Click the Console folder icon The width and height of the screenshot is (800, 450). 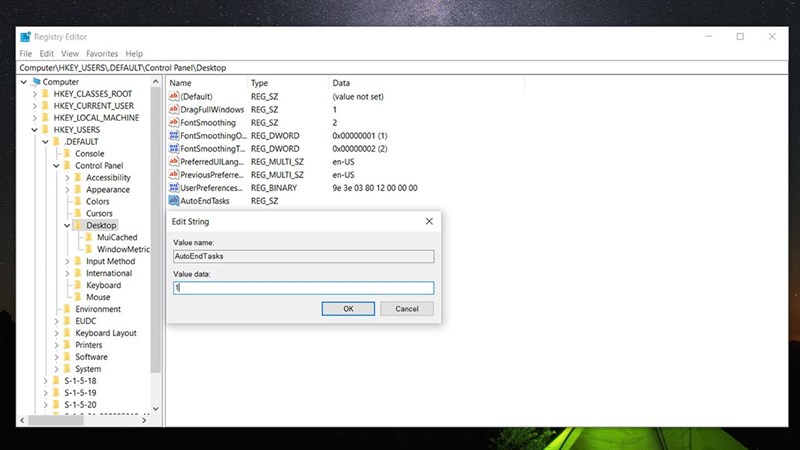[67, 153]
